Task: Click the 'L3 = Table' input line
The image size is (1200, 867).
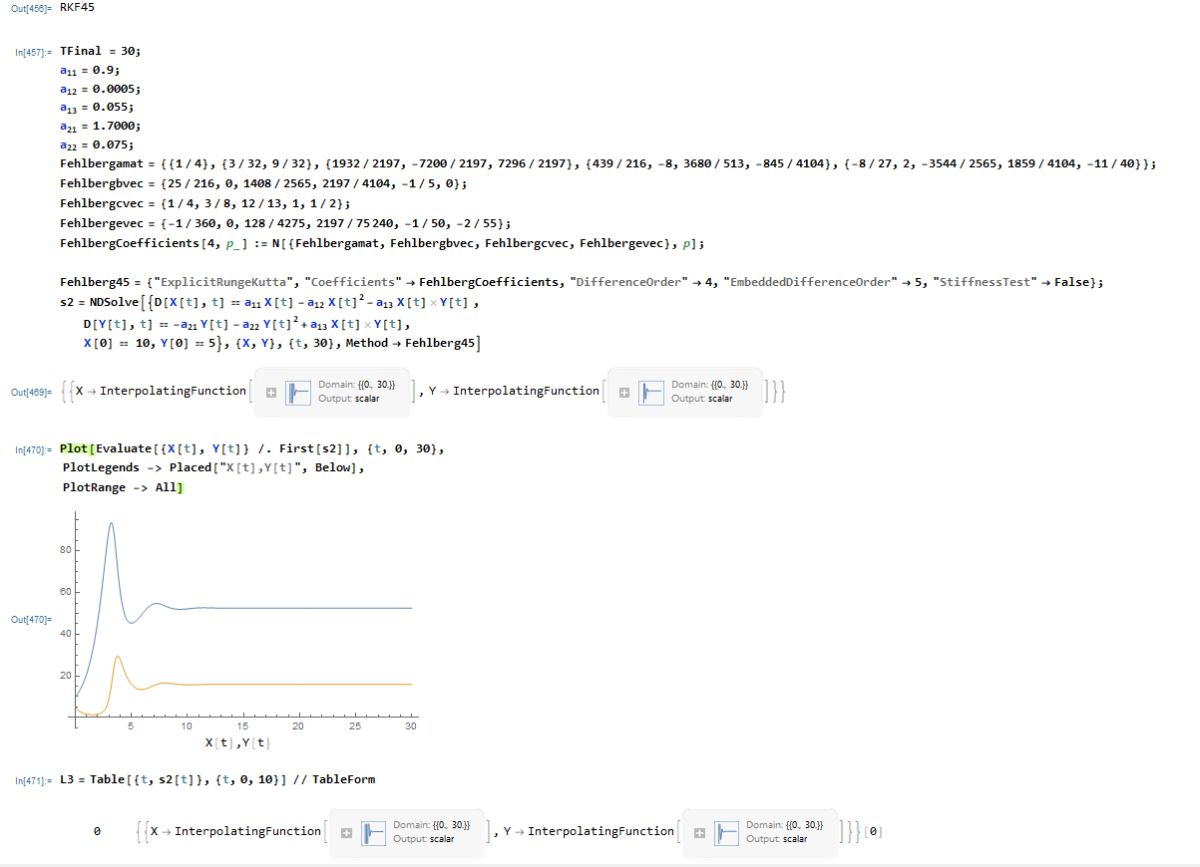Action: coord(217,779)
